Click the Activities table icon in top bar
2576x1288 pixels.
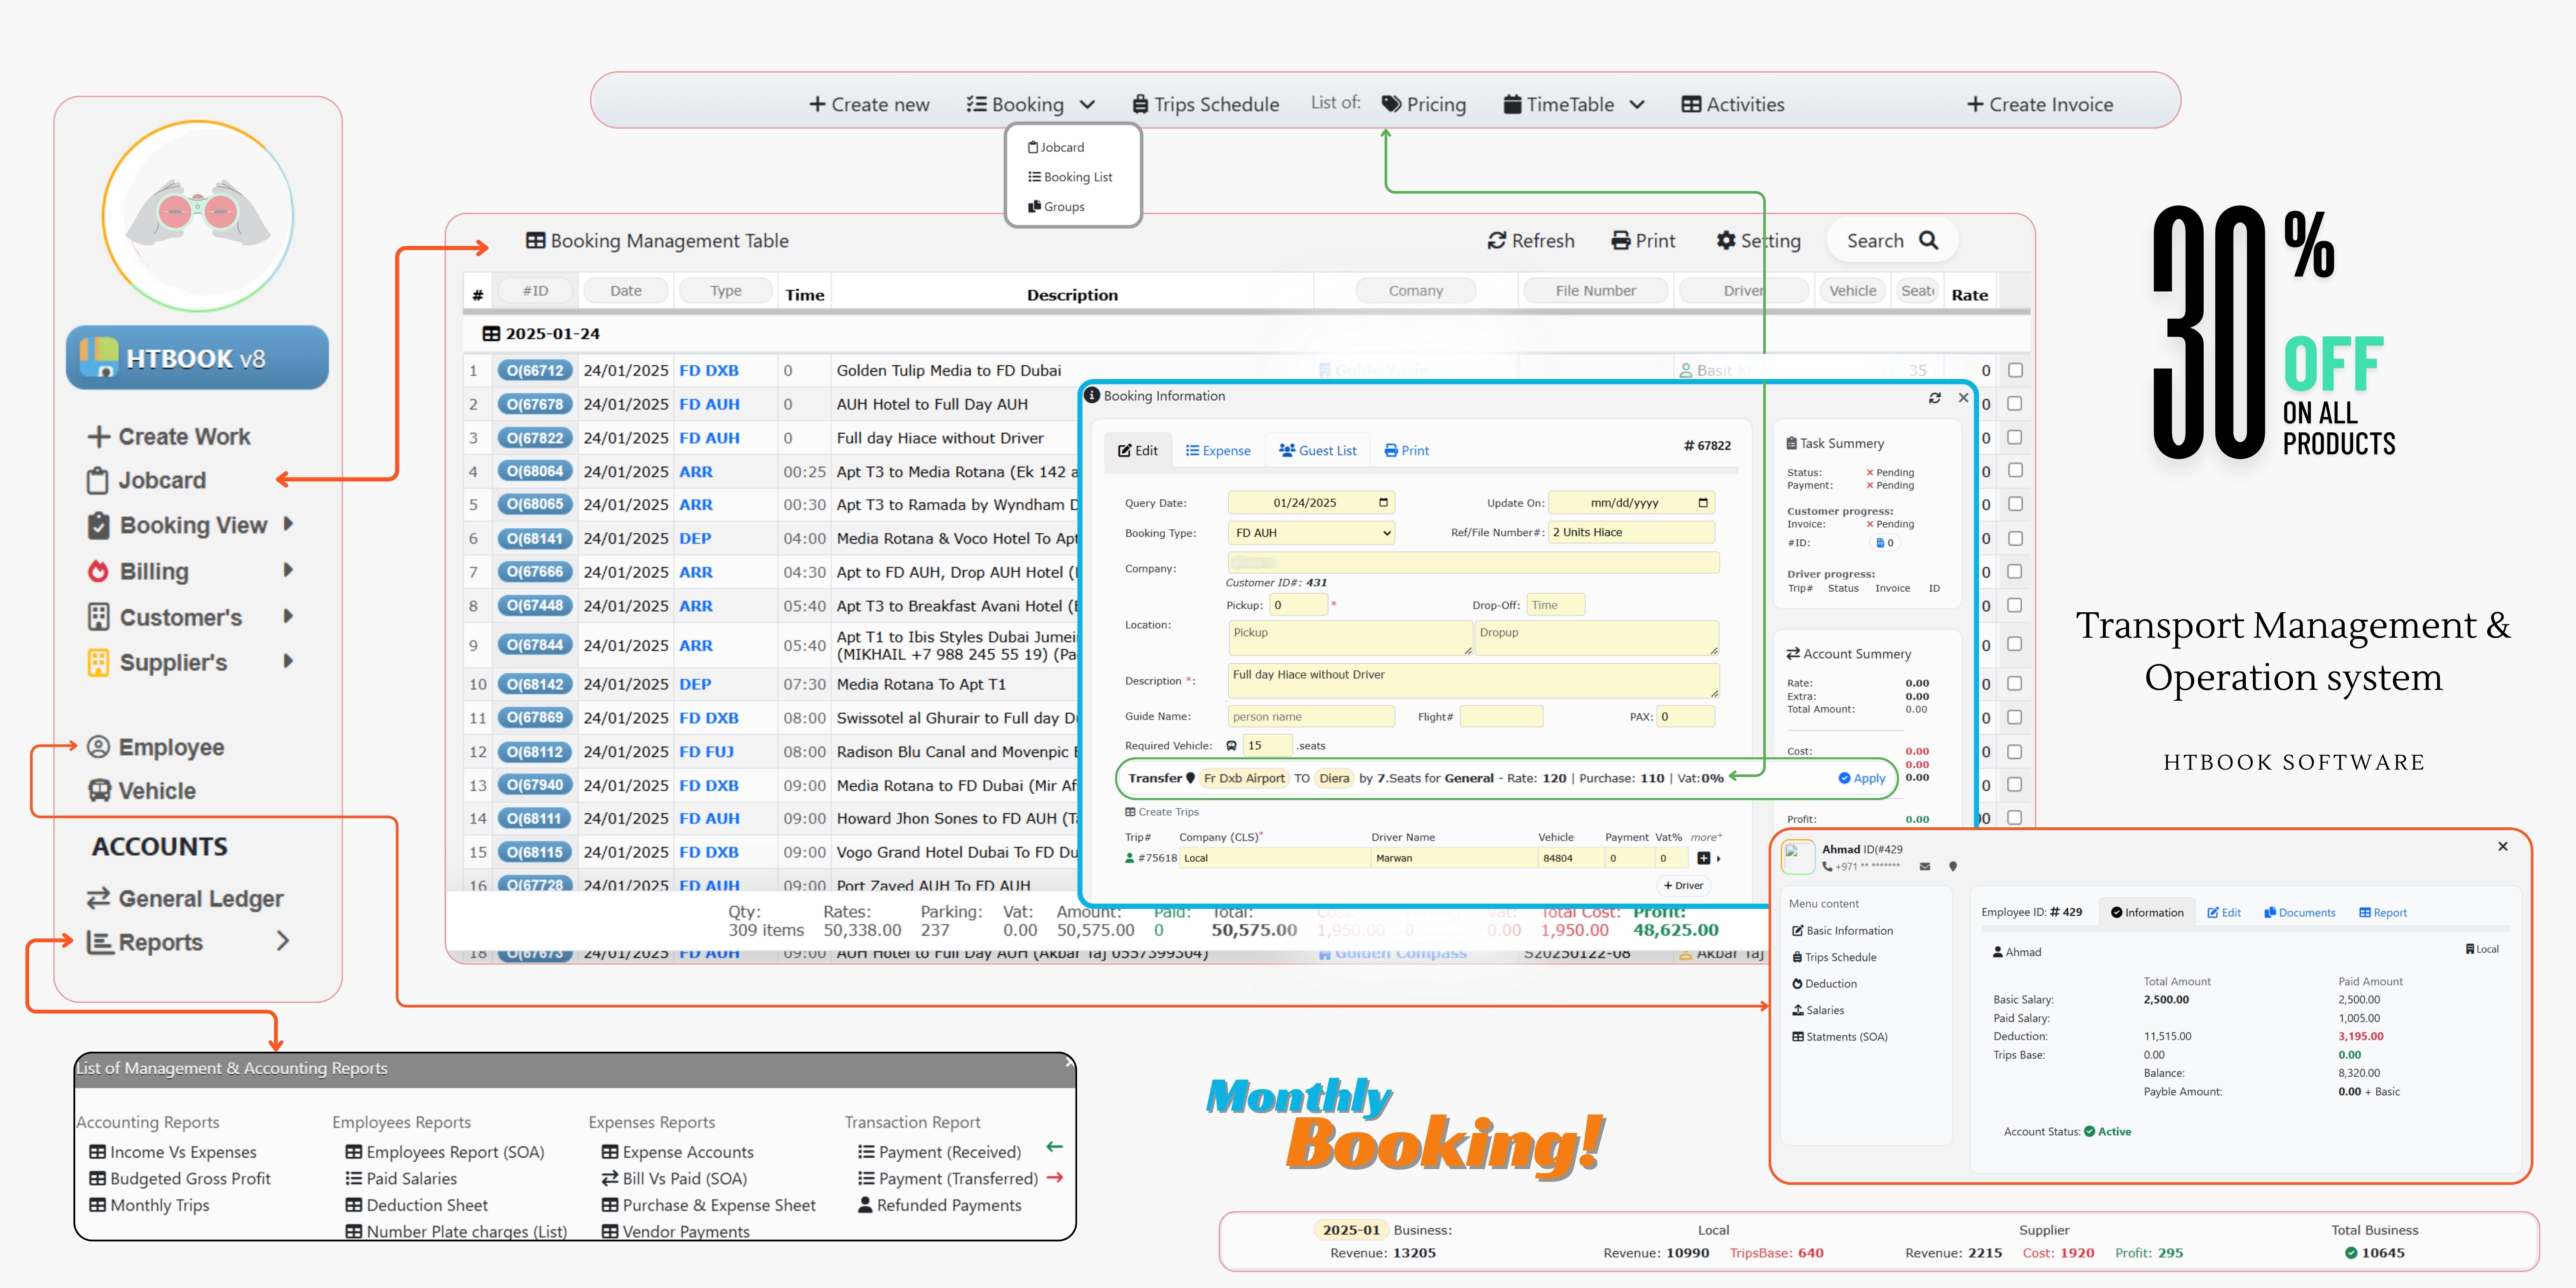[x=1691, y=104]
